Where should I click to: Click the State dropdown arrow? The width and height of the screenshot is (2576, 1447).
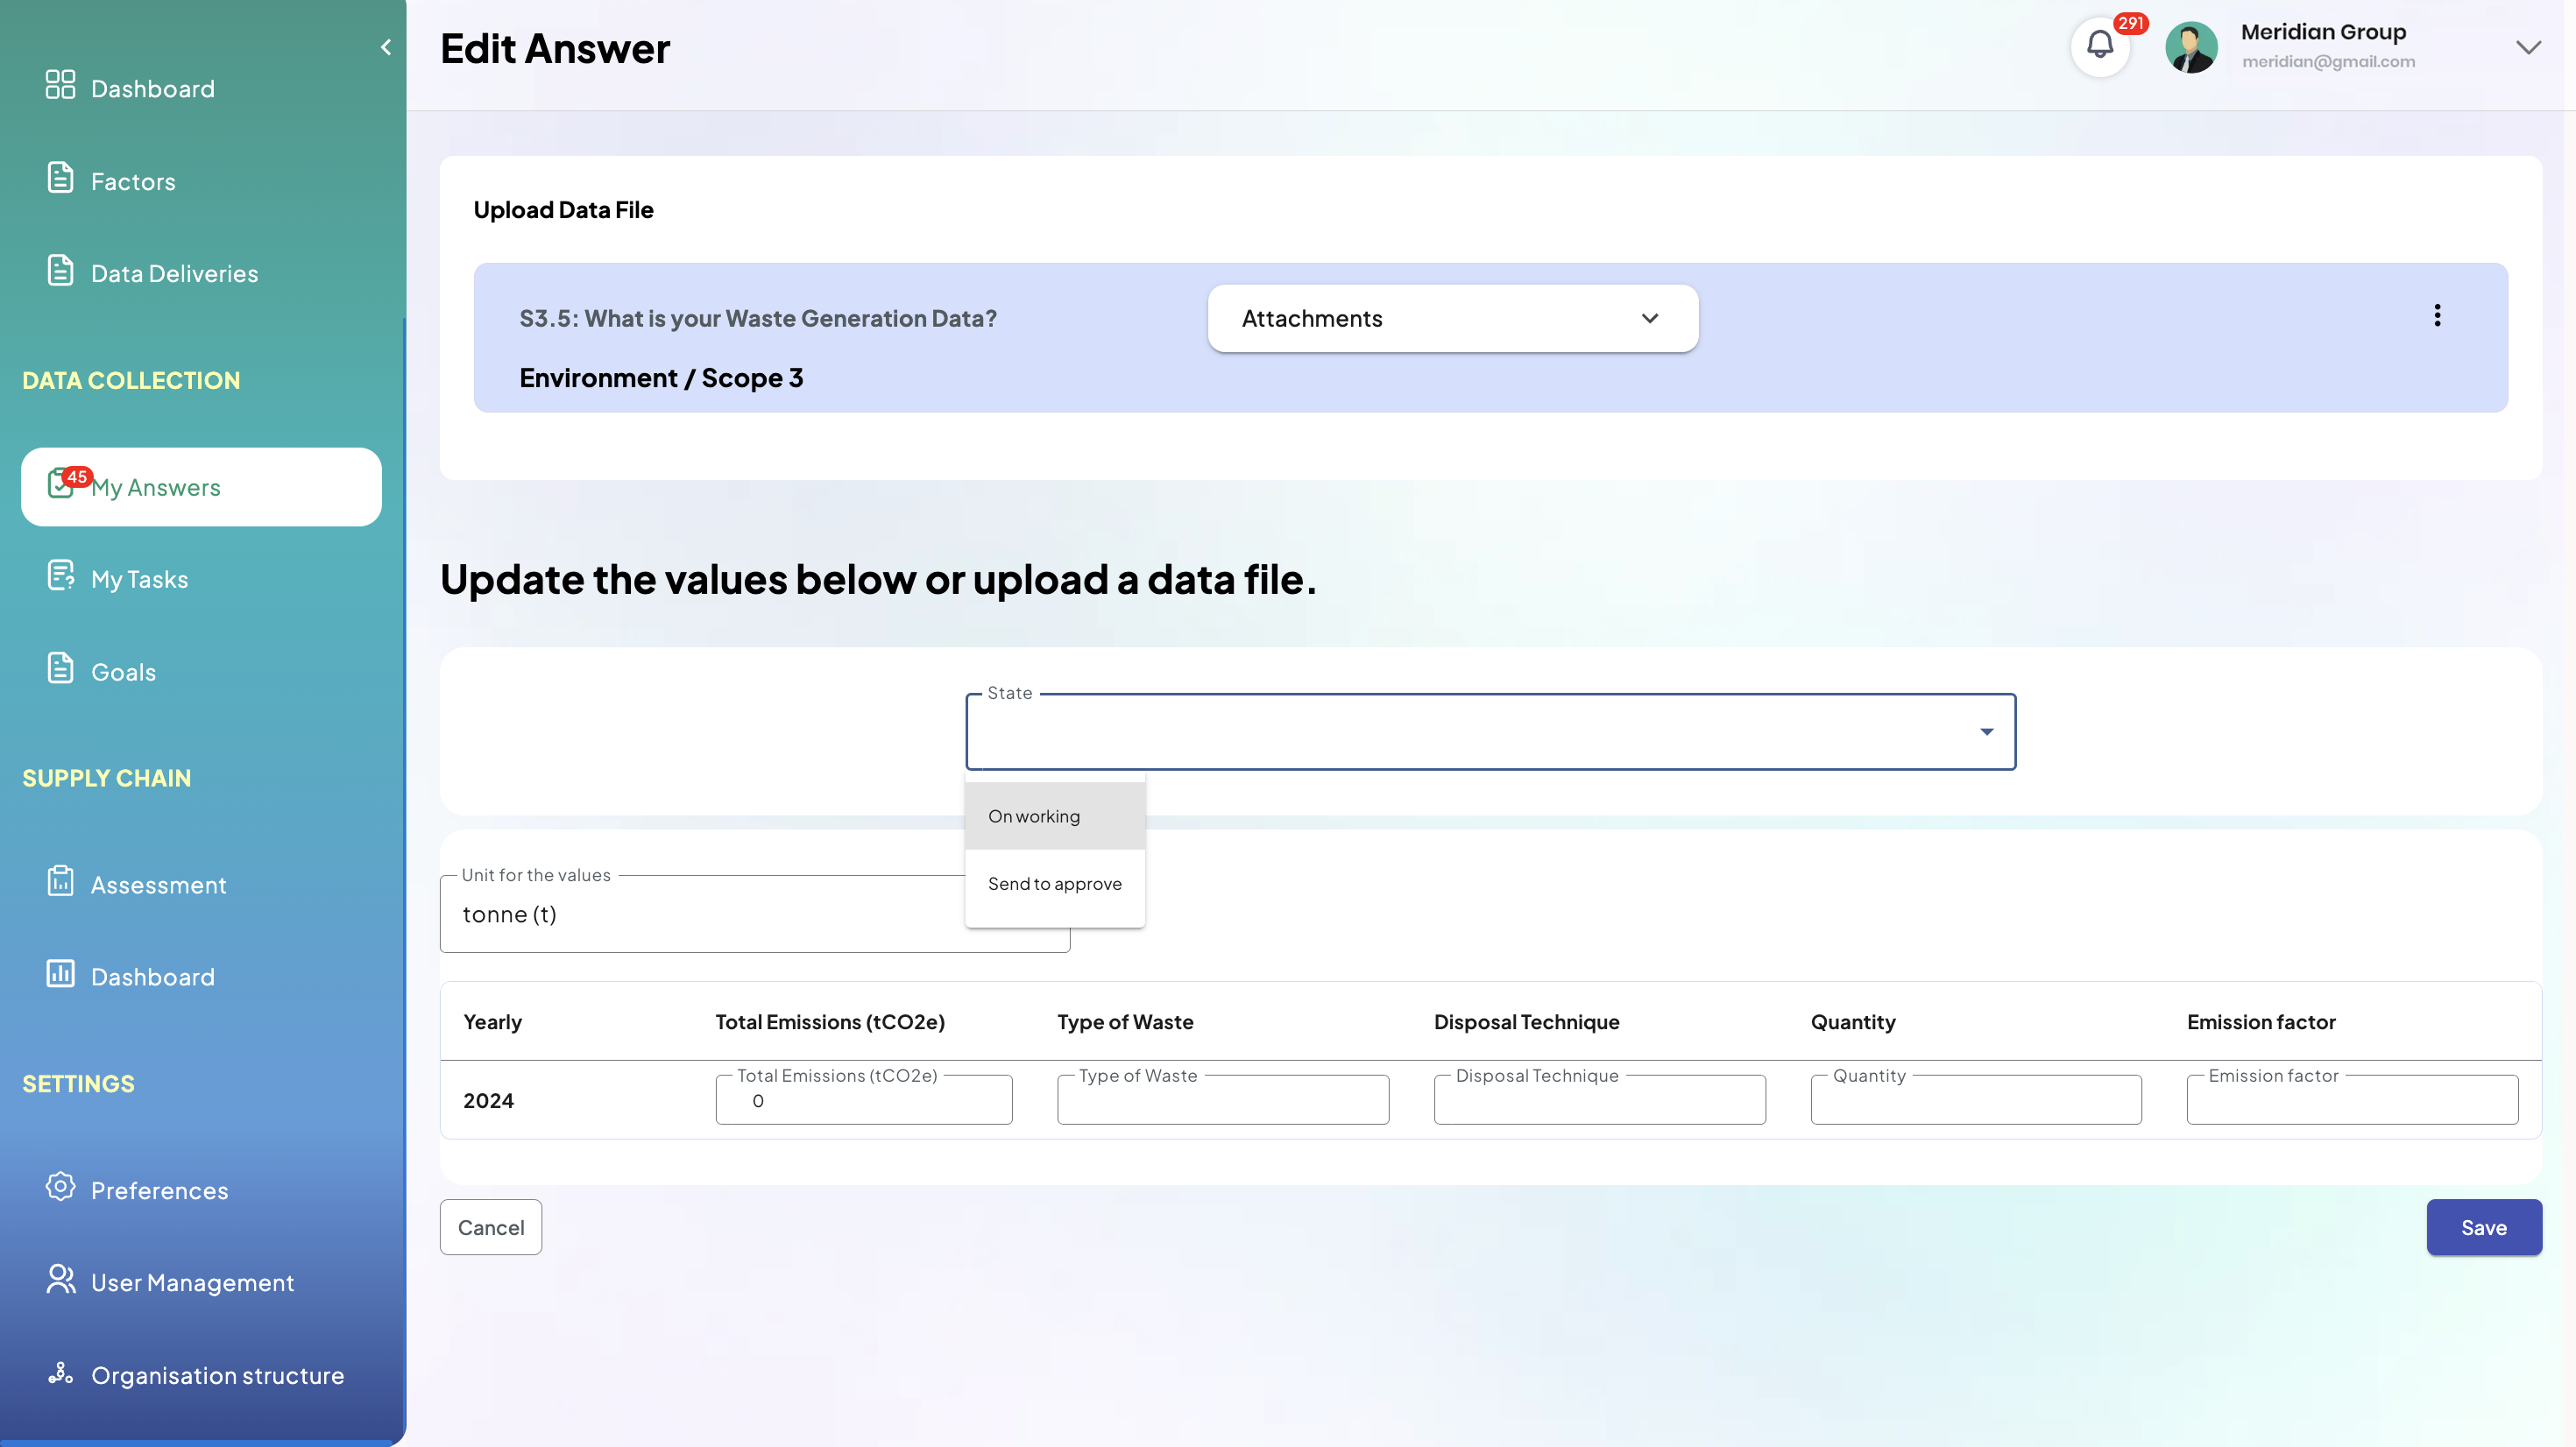1986,732
